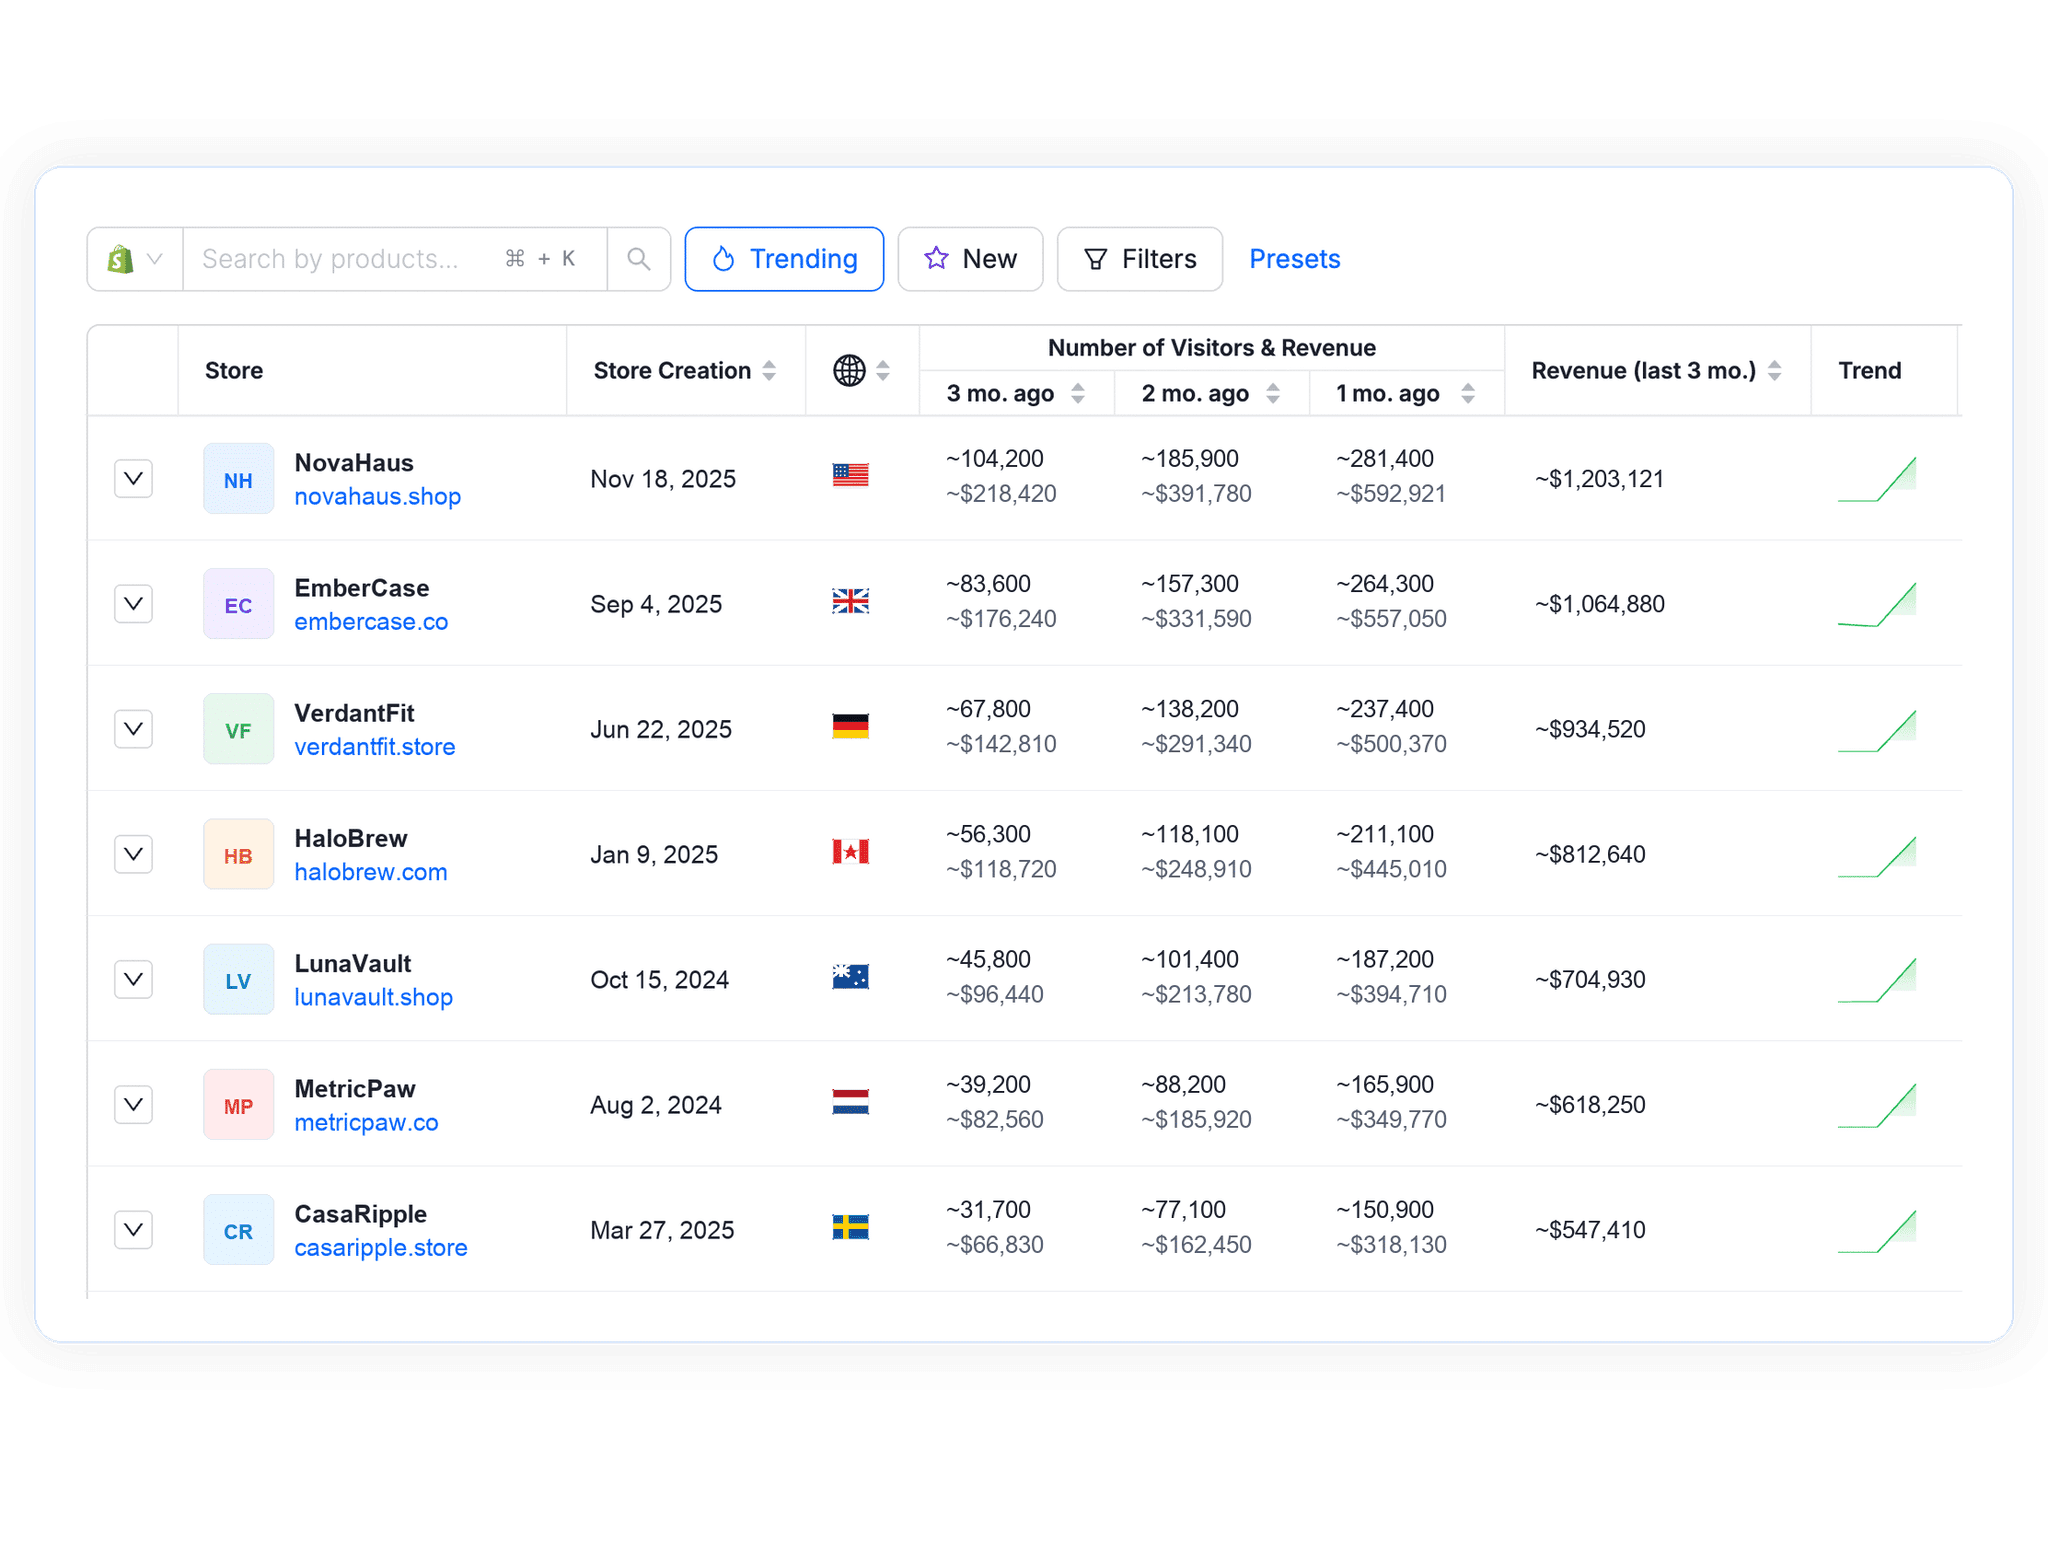Click the Netherlands flag for MetricPaw

851,1101
